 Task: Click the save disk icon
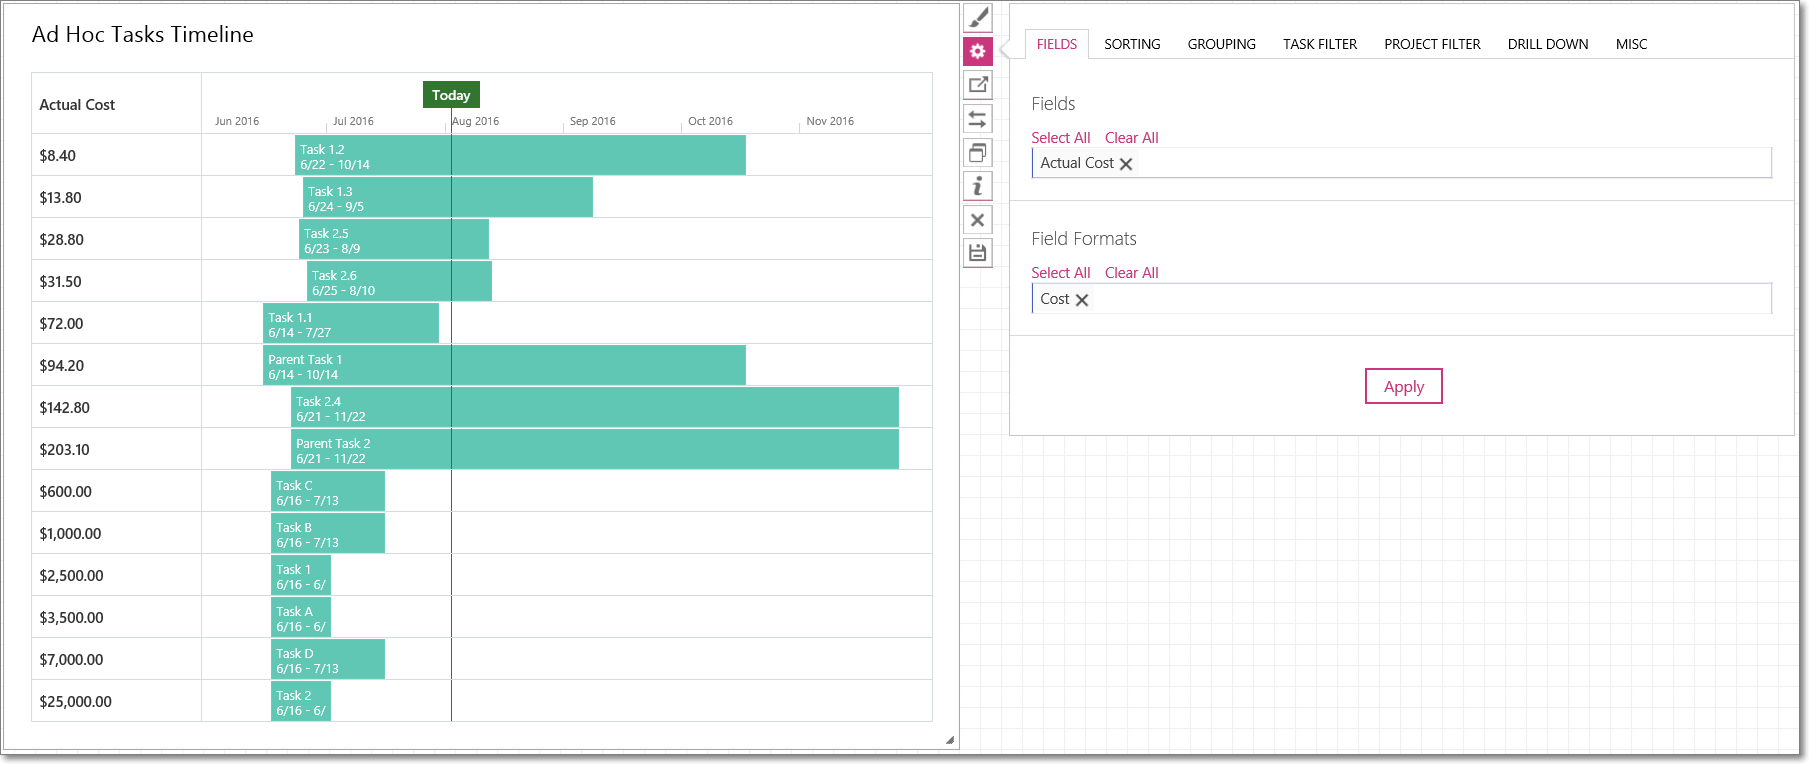pos(978,253)
